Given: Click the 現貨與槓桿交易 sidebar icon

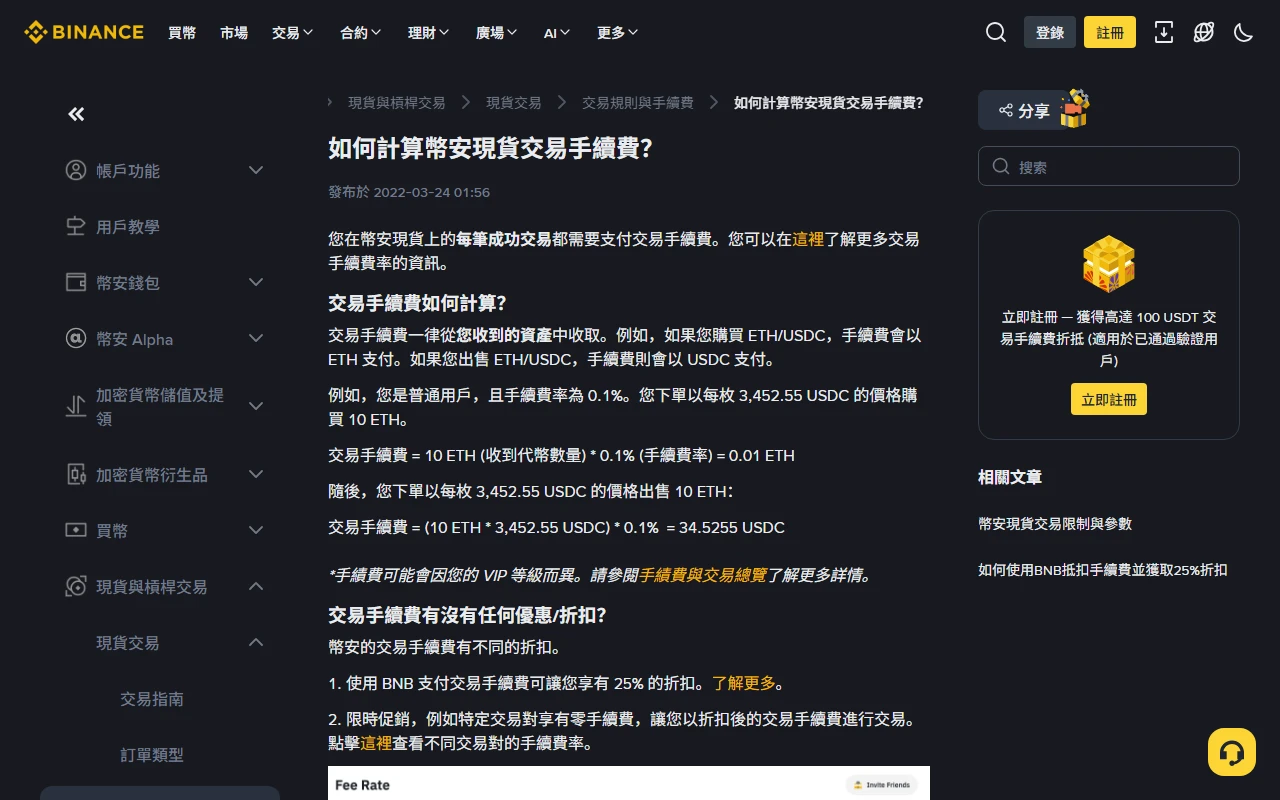Looking at the screenshot, I should tap(76, 586).
